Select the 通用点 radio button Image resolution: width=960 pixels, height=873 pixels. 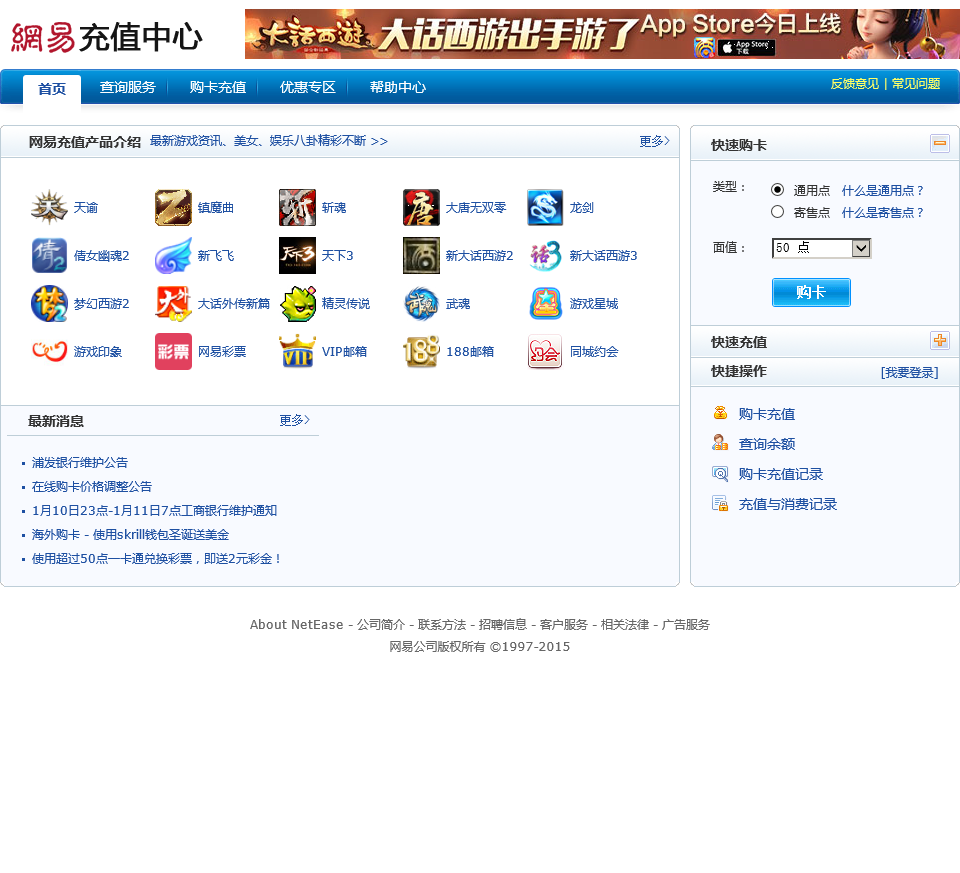[x=778, y=190]
